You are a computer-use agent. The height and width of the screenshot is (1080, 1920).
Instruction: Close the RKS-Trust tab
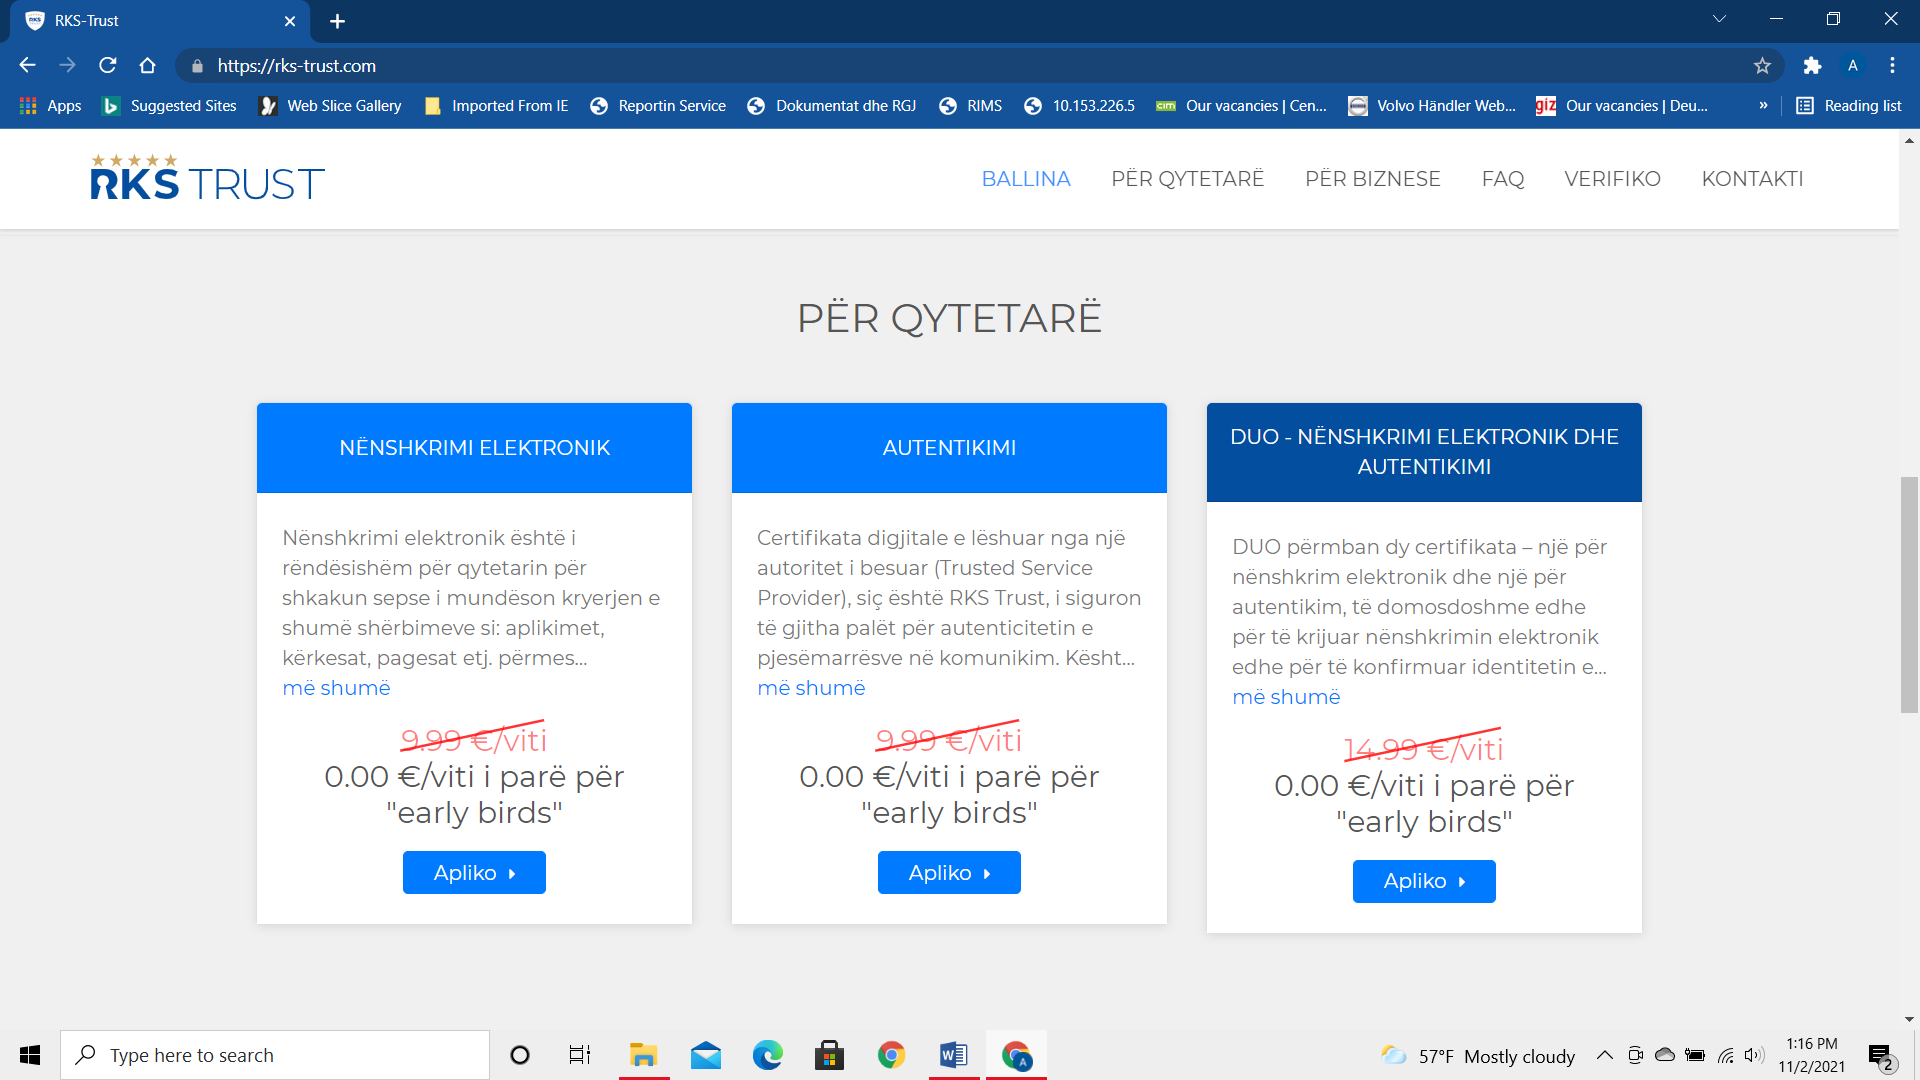290,21
